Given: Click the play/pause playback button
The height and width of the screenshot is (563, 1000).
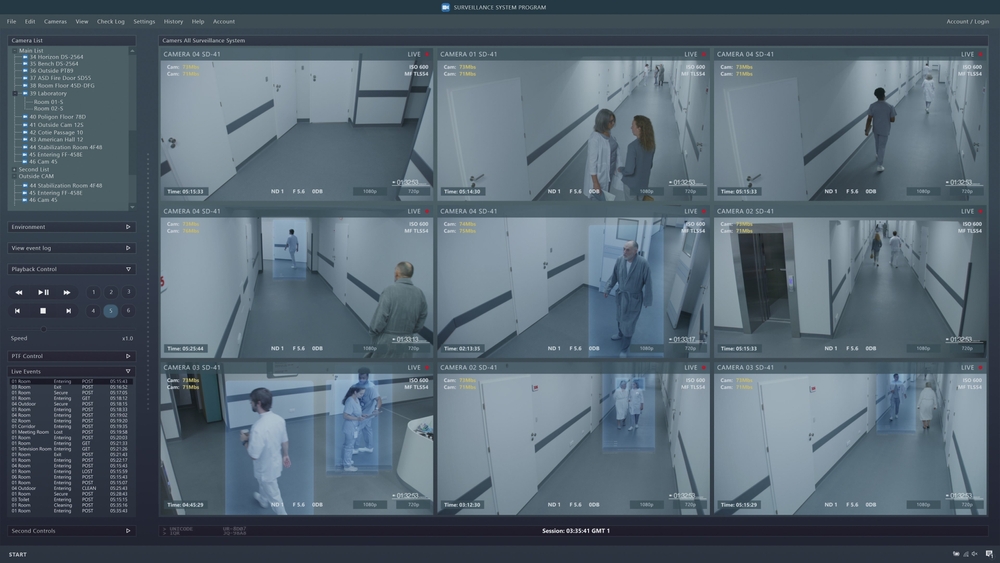Looking at the screenshot, I should [x=43, y=293].
